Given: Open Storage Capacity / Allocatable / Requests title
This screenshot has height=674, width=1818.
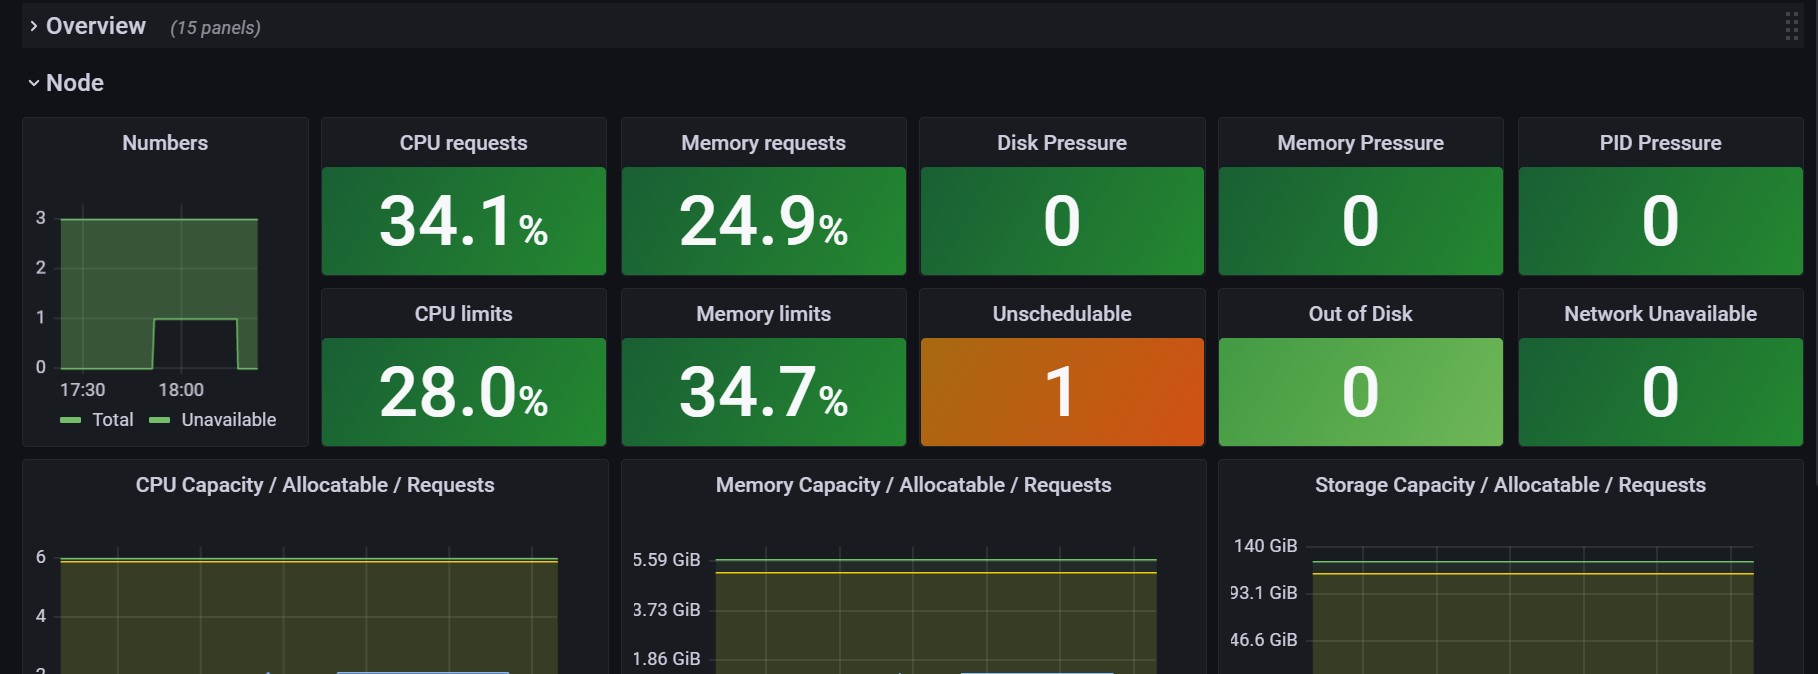Looking at the screenshot, I should click(x=1510, y=485).
